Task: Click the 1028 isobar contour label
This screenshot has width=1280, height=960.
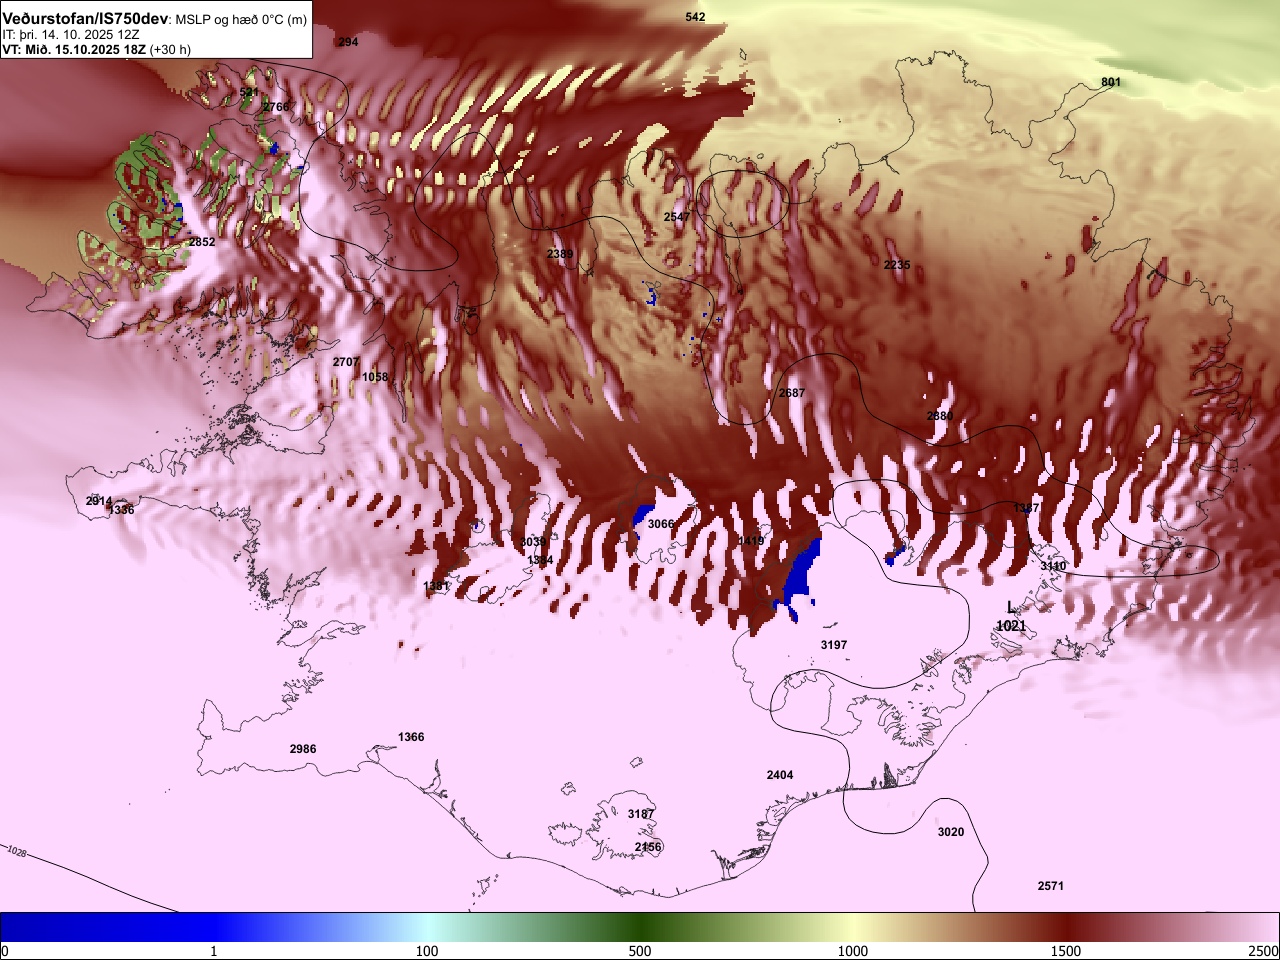Action: pos(16,852)
